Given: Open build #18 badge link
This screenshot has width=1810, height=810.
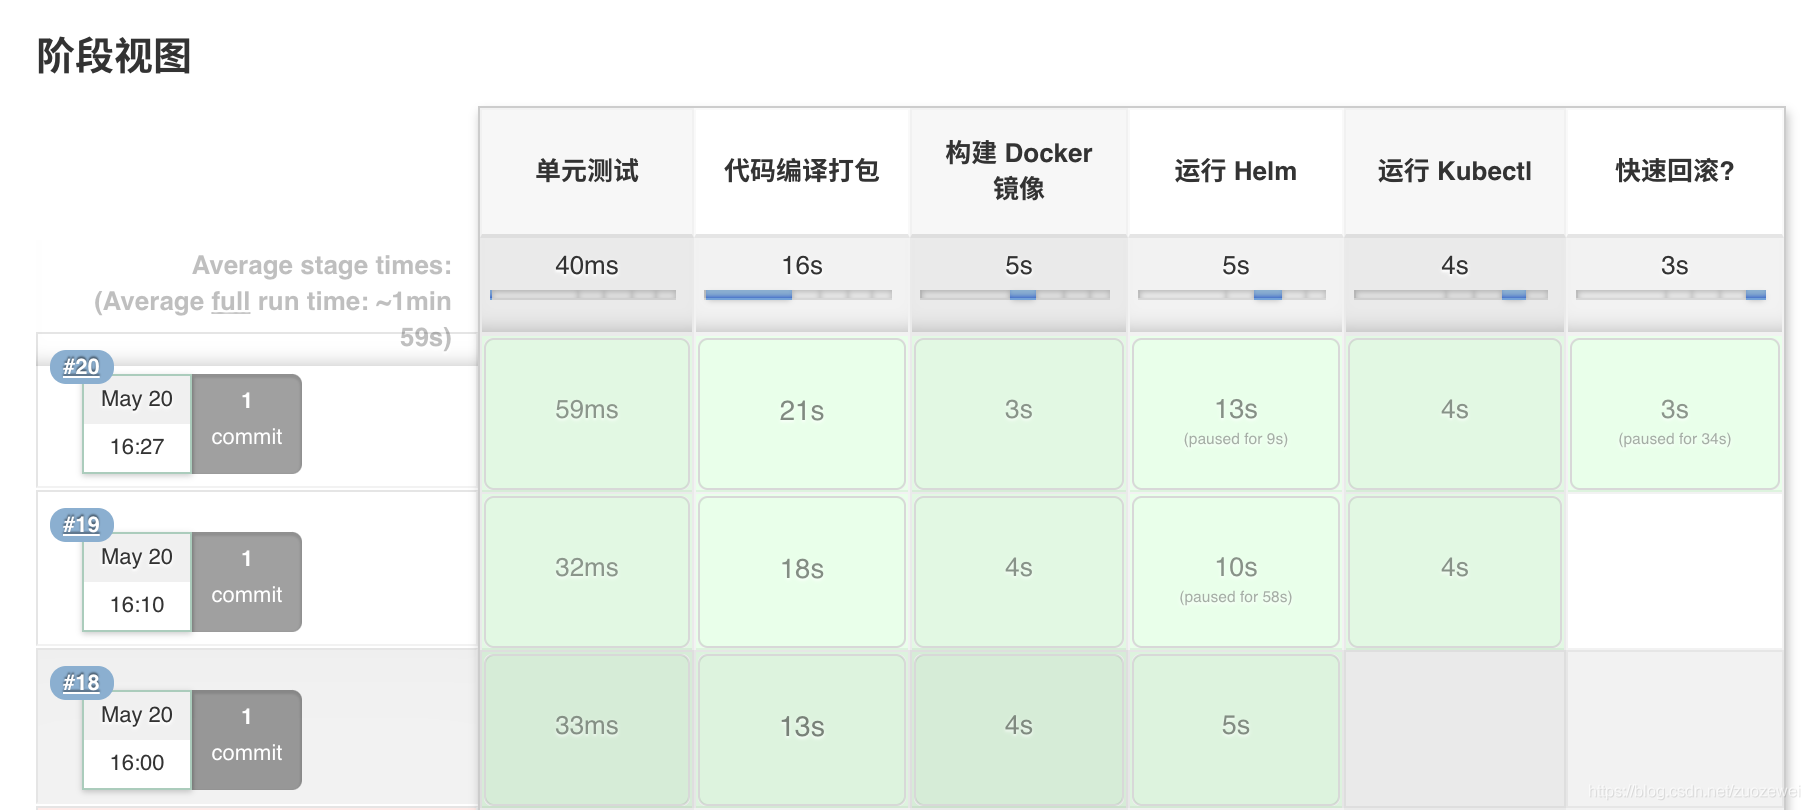Looking at the screenshot, I should (81, 683).
